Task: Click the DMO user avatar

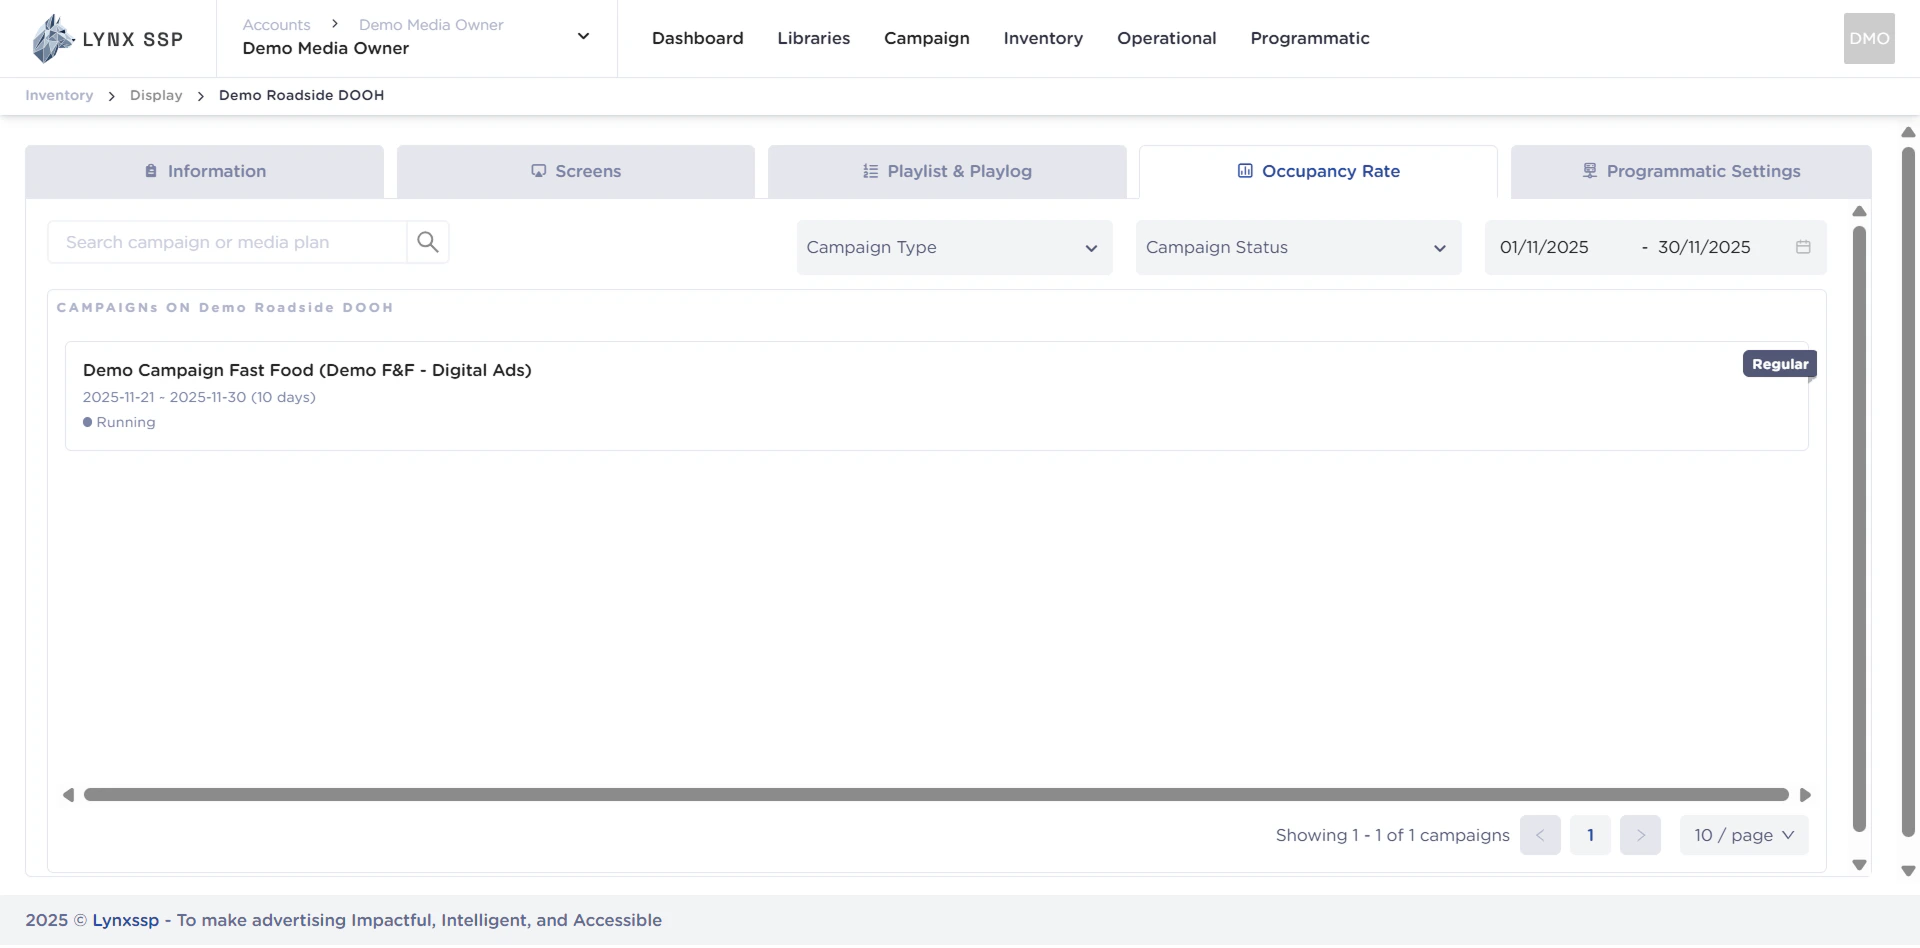Action: click(x=1869, y=39)
